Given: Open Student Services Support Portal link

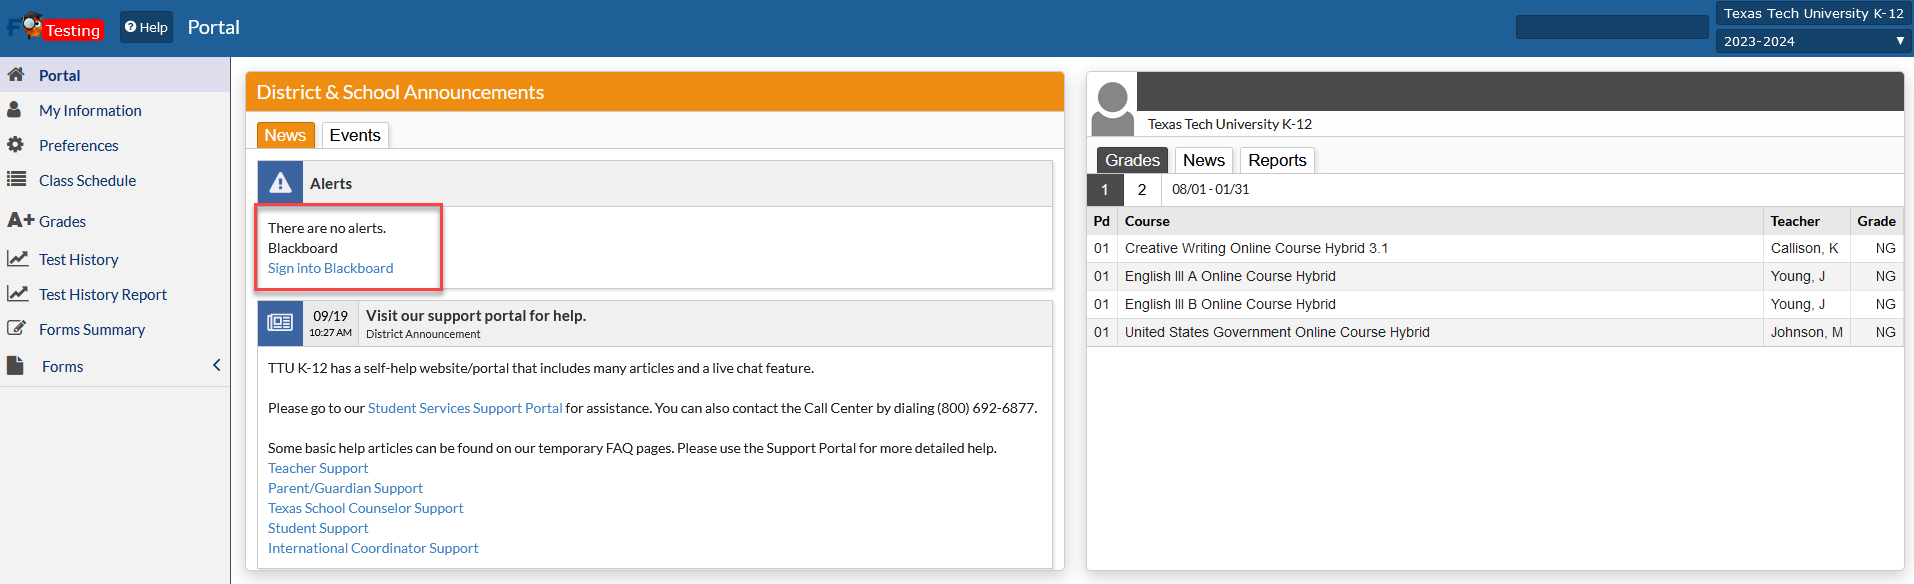Looking at the screenshot, I should tap(465, 408).
